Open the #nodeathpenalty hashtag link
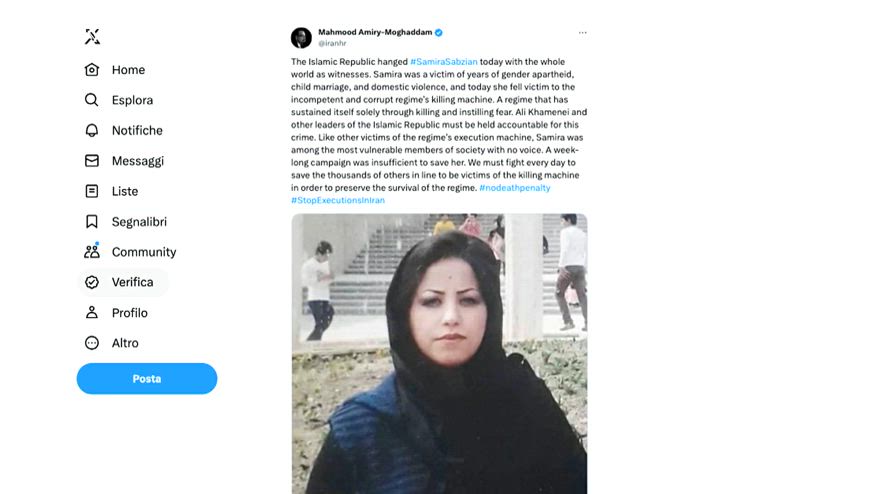This screenshot has height=494, width=878. [515, 188]
